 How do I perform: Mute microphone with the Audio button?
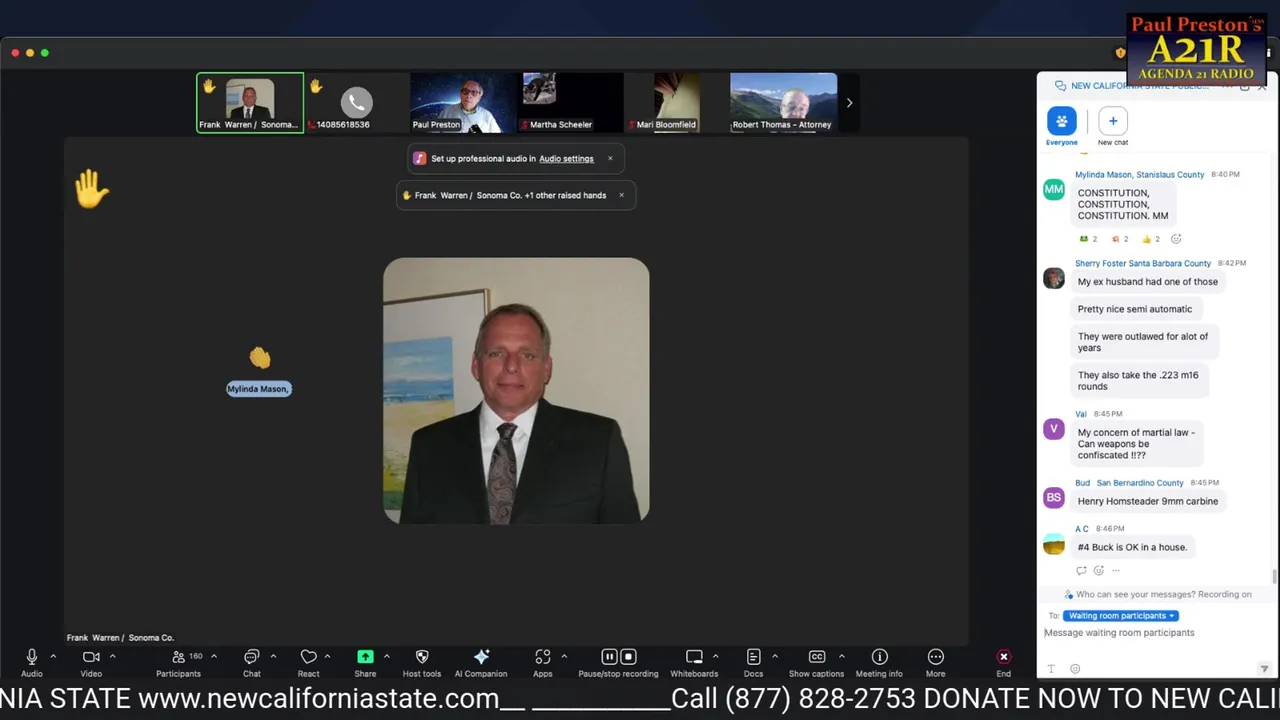(x=32, y=662)
